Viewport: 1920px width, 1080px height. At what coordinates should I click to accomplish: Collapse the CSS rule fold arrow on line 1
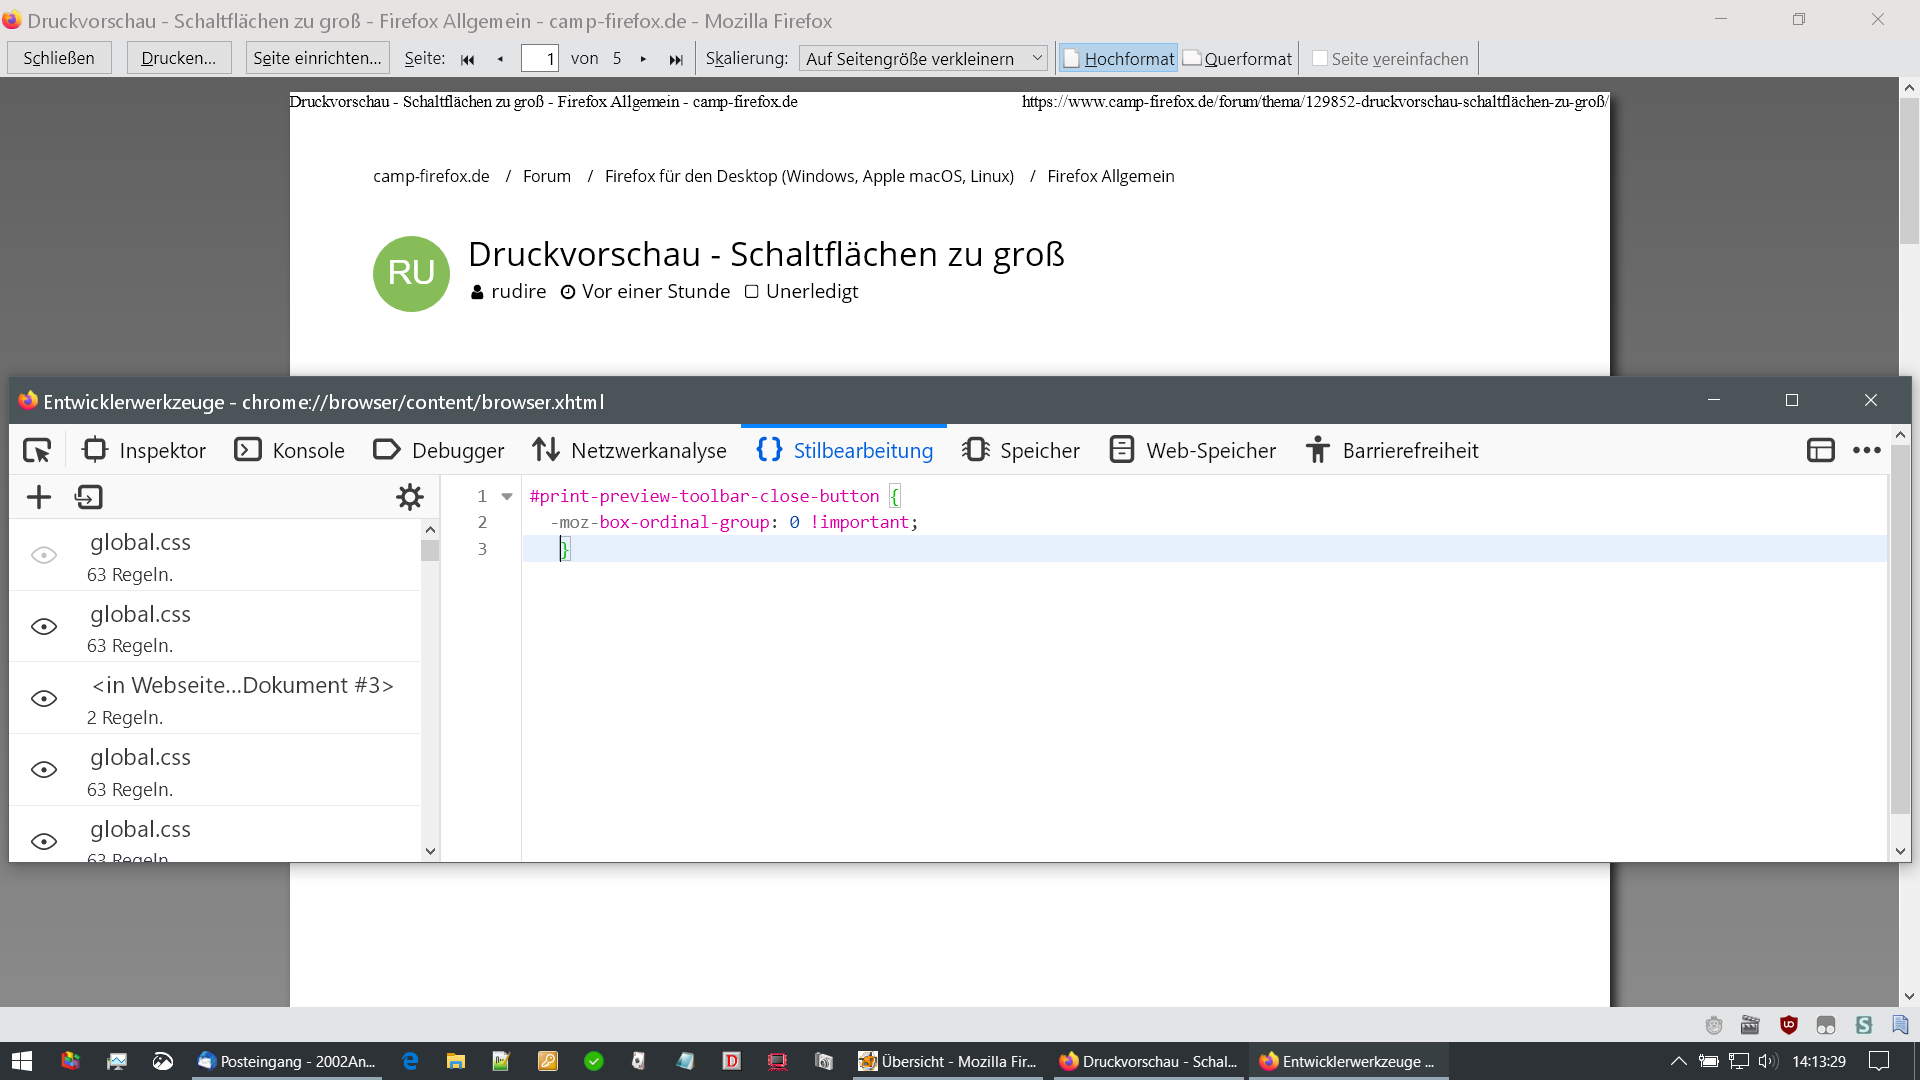coord(507,497)
